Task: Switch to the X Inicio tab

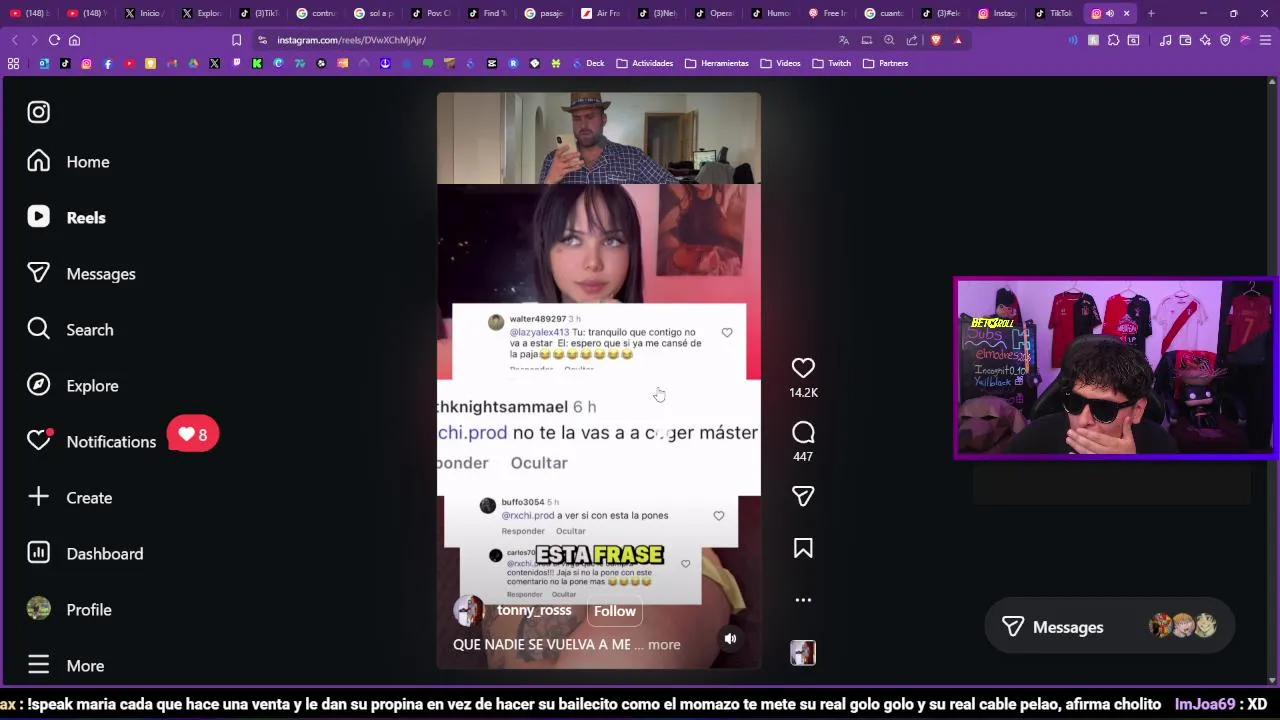Action: point(143,13)
